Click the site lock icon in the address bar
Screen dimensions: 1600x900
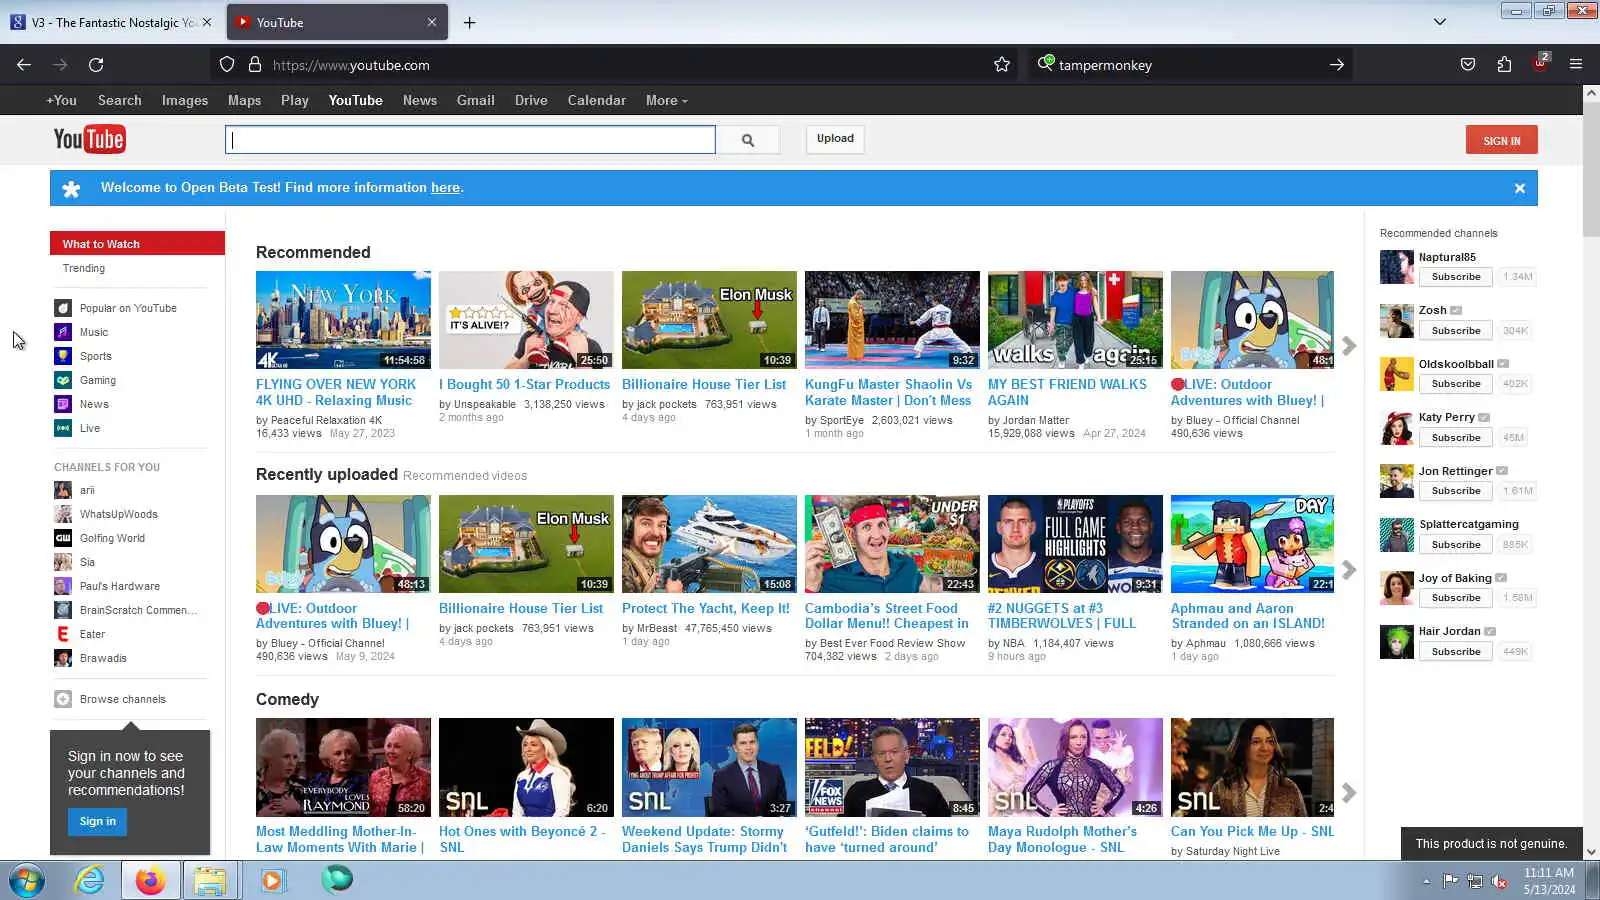click(x=255, y=65)
